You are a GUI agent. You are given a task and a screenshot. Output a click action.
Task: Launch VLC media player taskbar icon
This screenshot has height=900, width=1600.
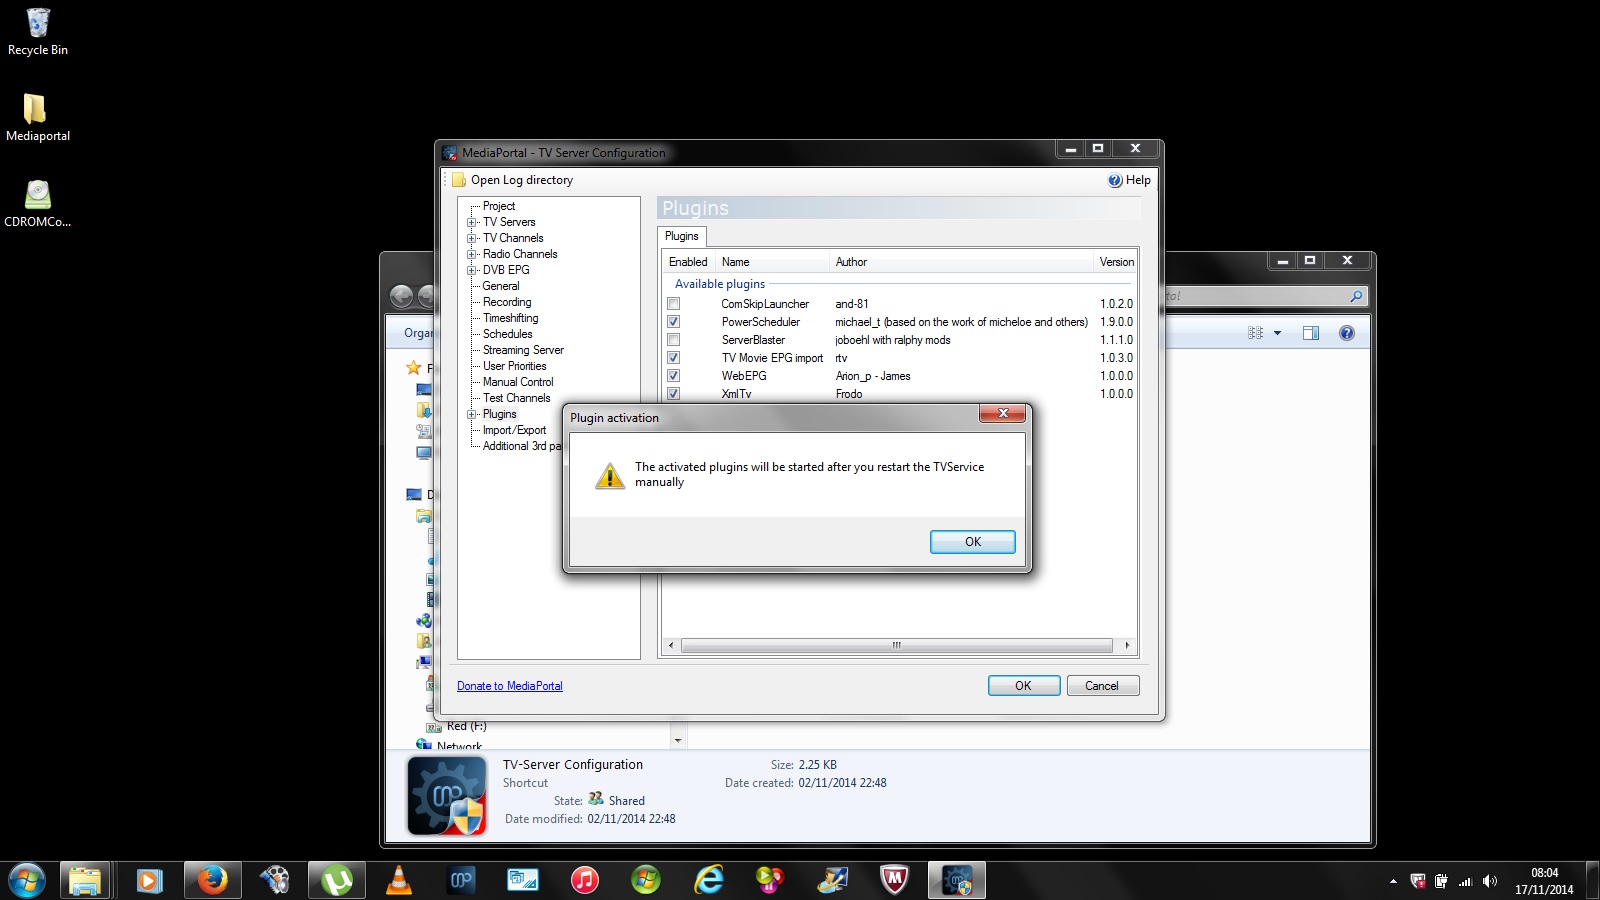pos(398,880)
